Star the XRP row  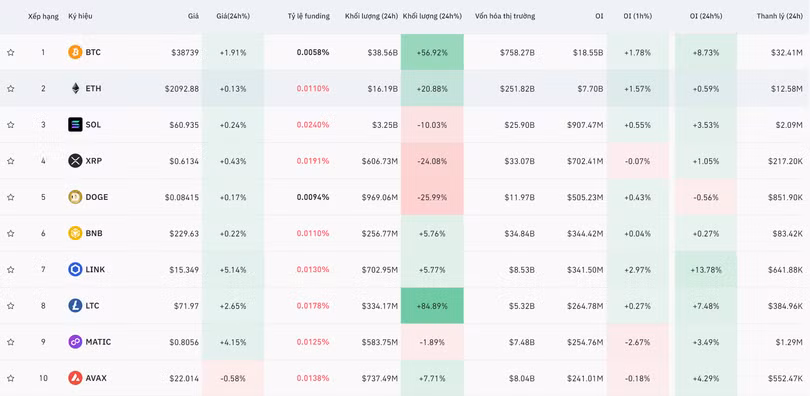tap(11, 161)
